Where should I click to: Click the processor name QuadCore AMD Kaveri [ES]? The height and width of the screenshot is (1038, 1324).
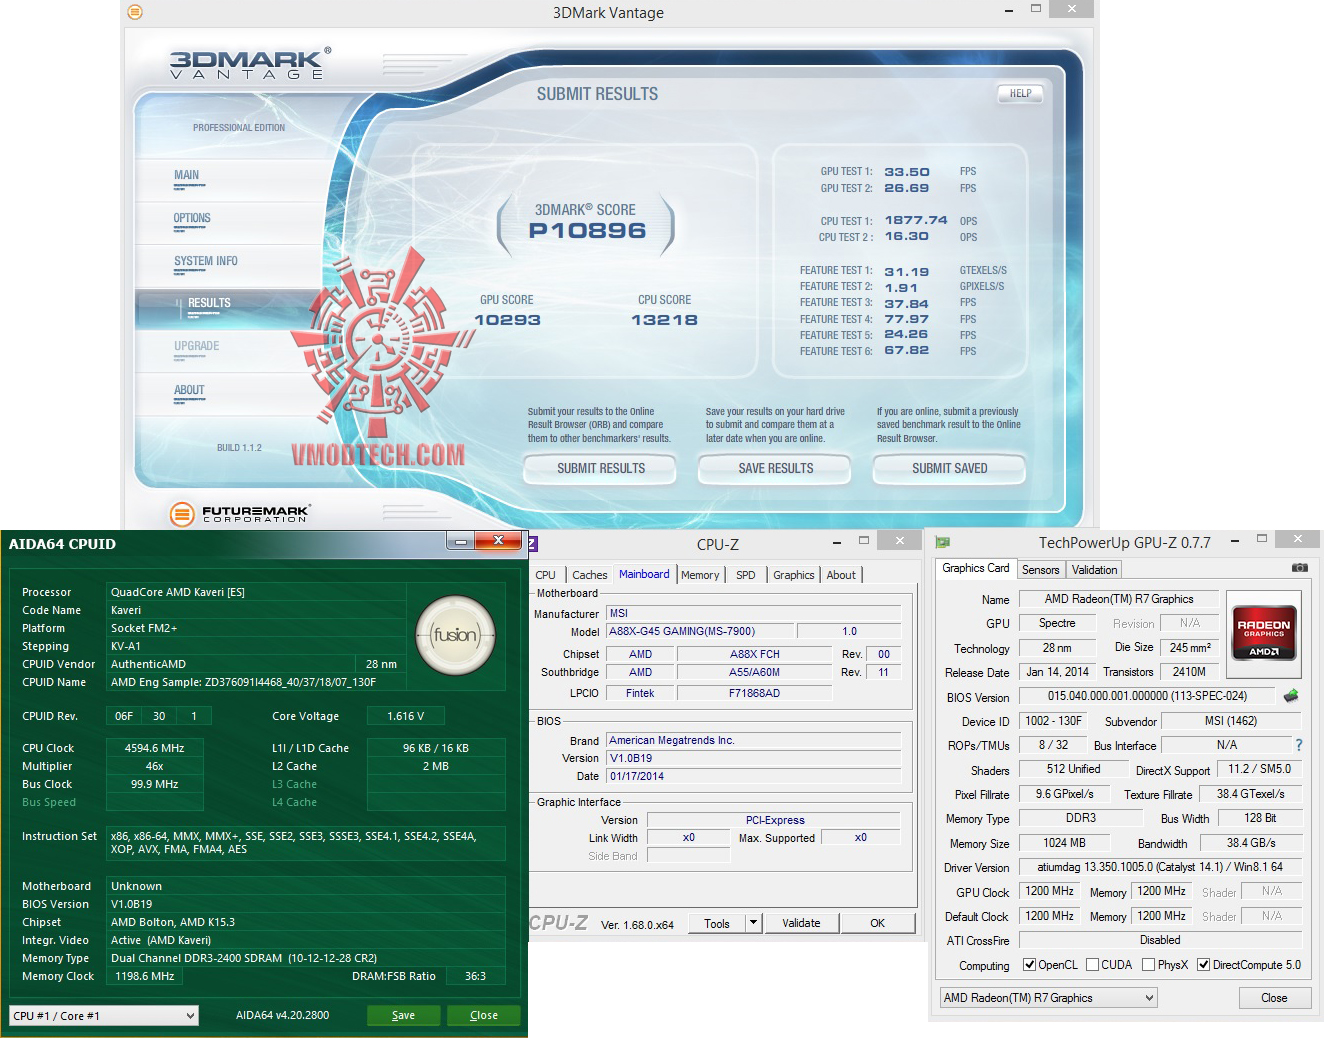(256, 592)
